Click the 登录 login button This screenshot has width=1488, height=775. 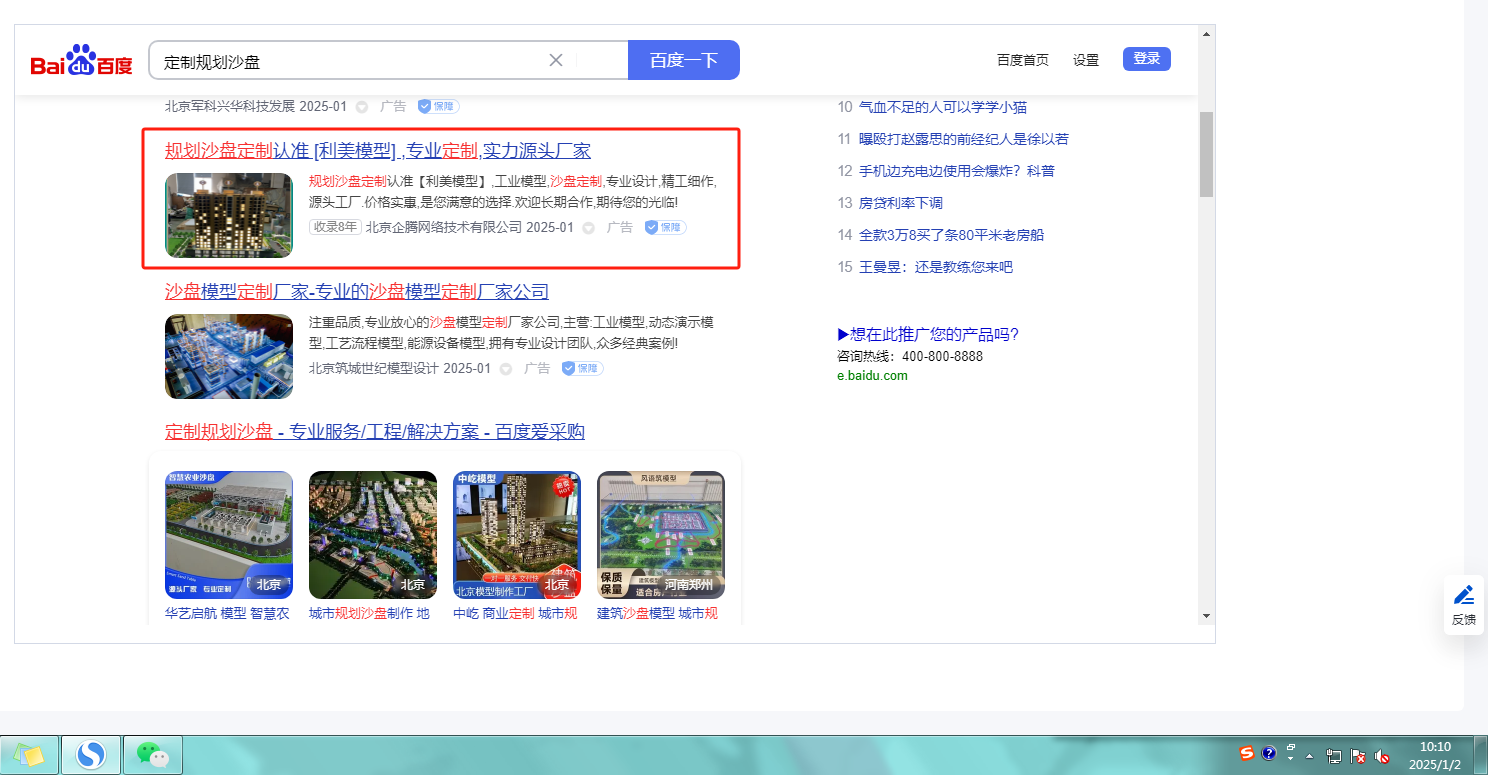click(1146, 59)
